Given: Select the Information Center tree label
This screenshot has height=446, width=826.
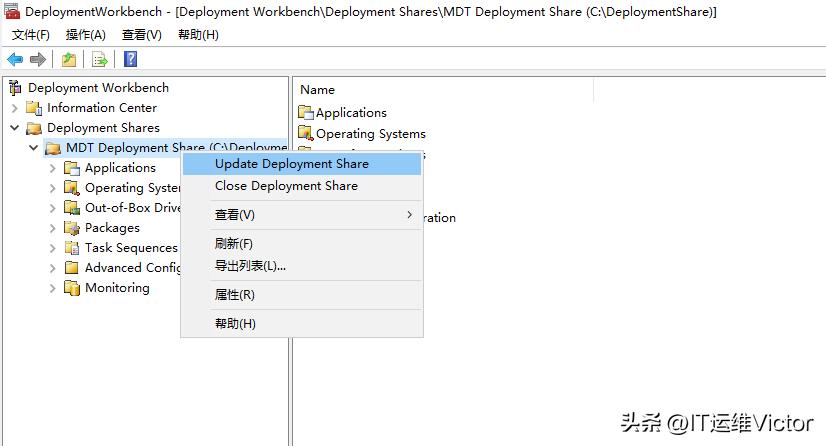Looking at the screenshot, I should click(x=102, y=108).
